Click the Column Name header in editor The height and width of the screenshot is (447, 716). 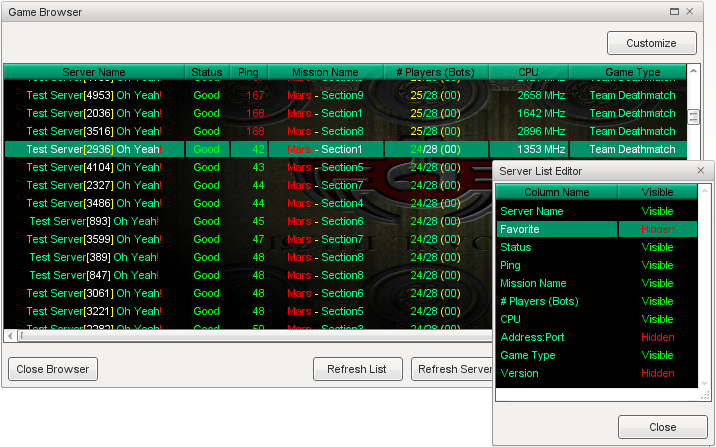click(557, 192)
